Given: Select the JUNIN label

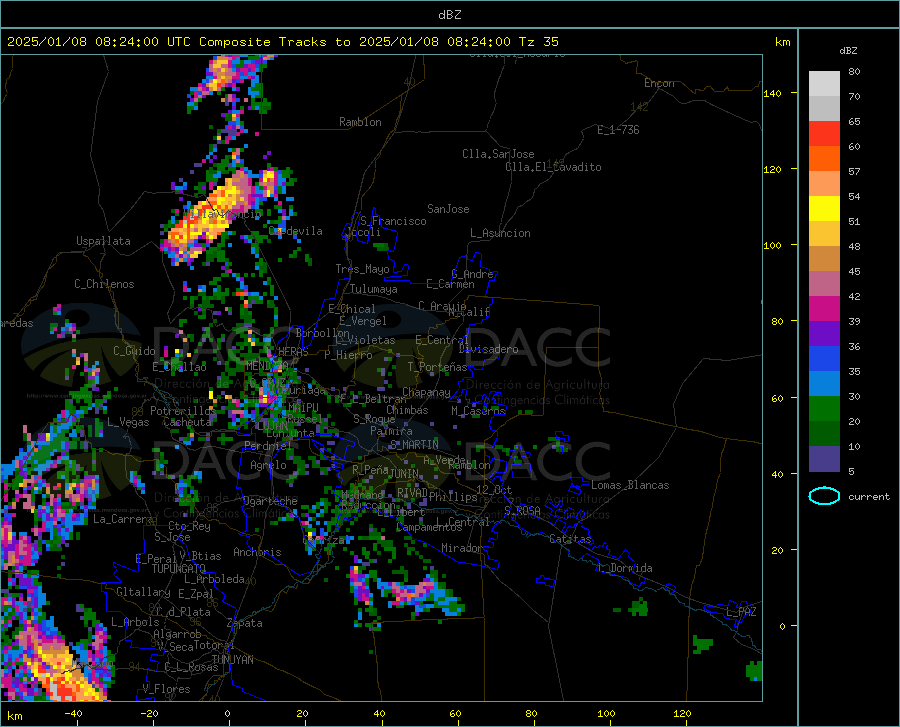Looking at the screenshot, I should (404, 474).
